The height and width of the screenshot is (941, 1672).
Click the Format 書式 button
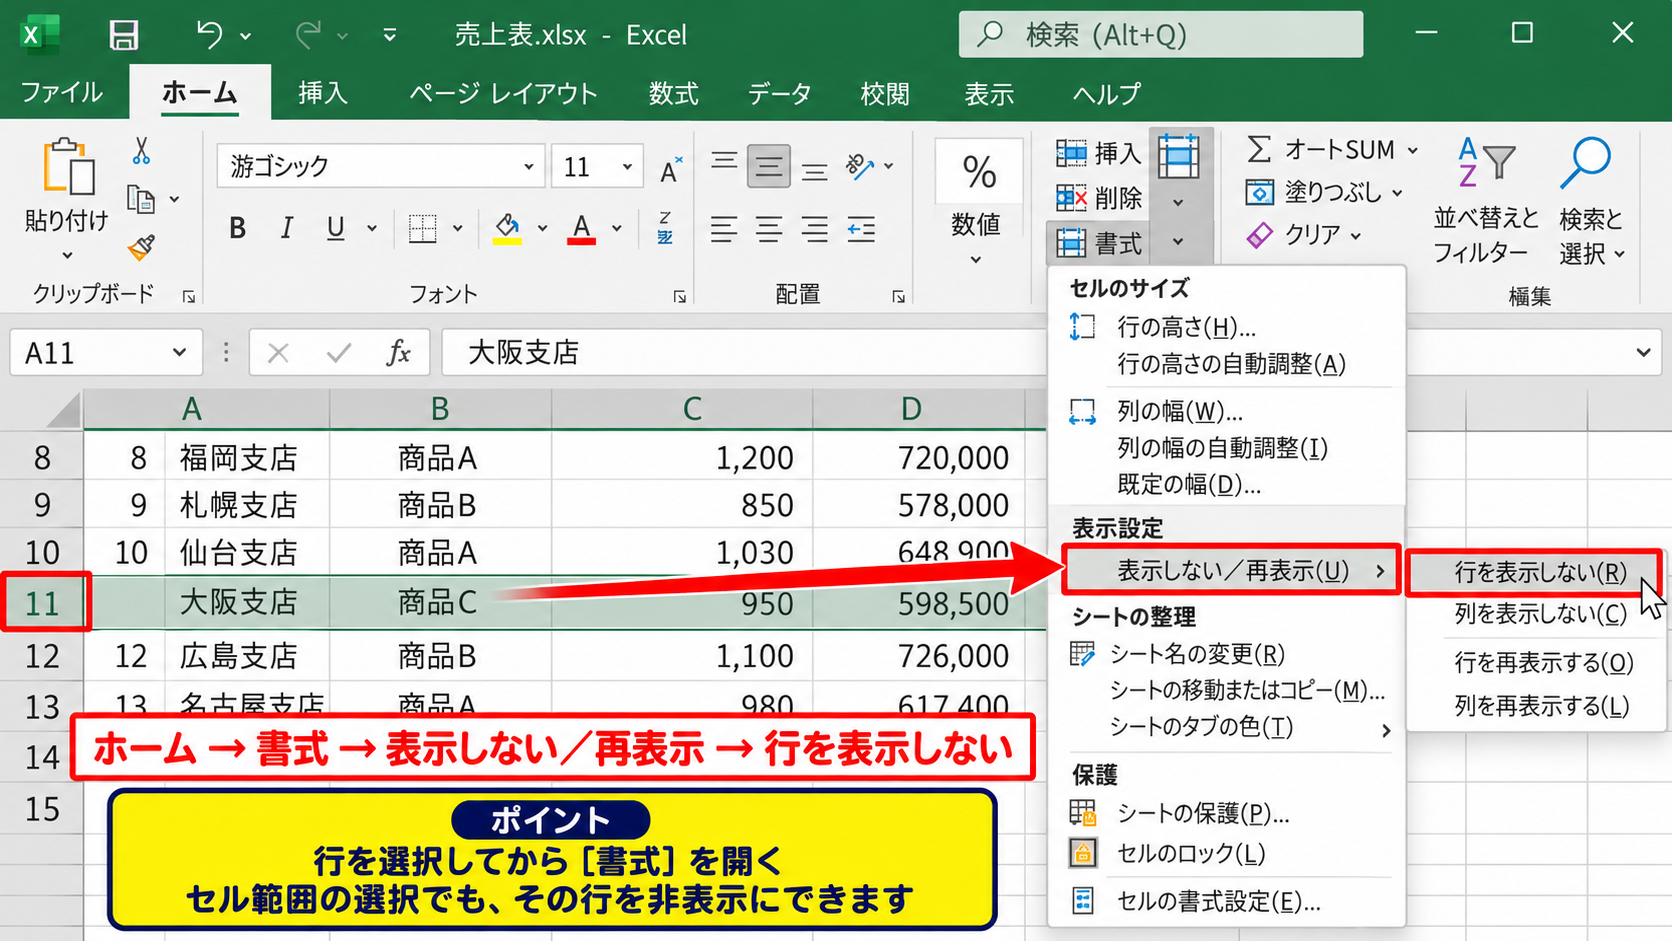1098,243
